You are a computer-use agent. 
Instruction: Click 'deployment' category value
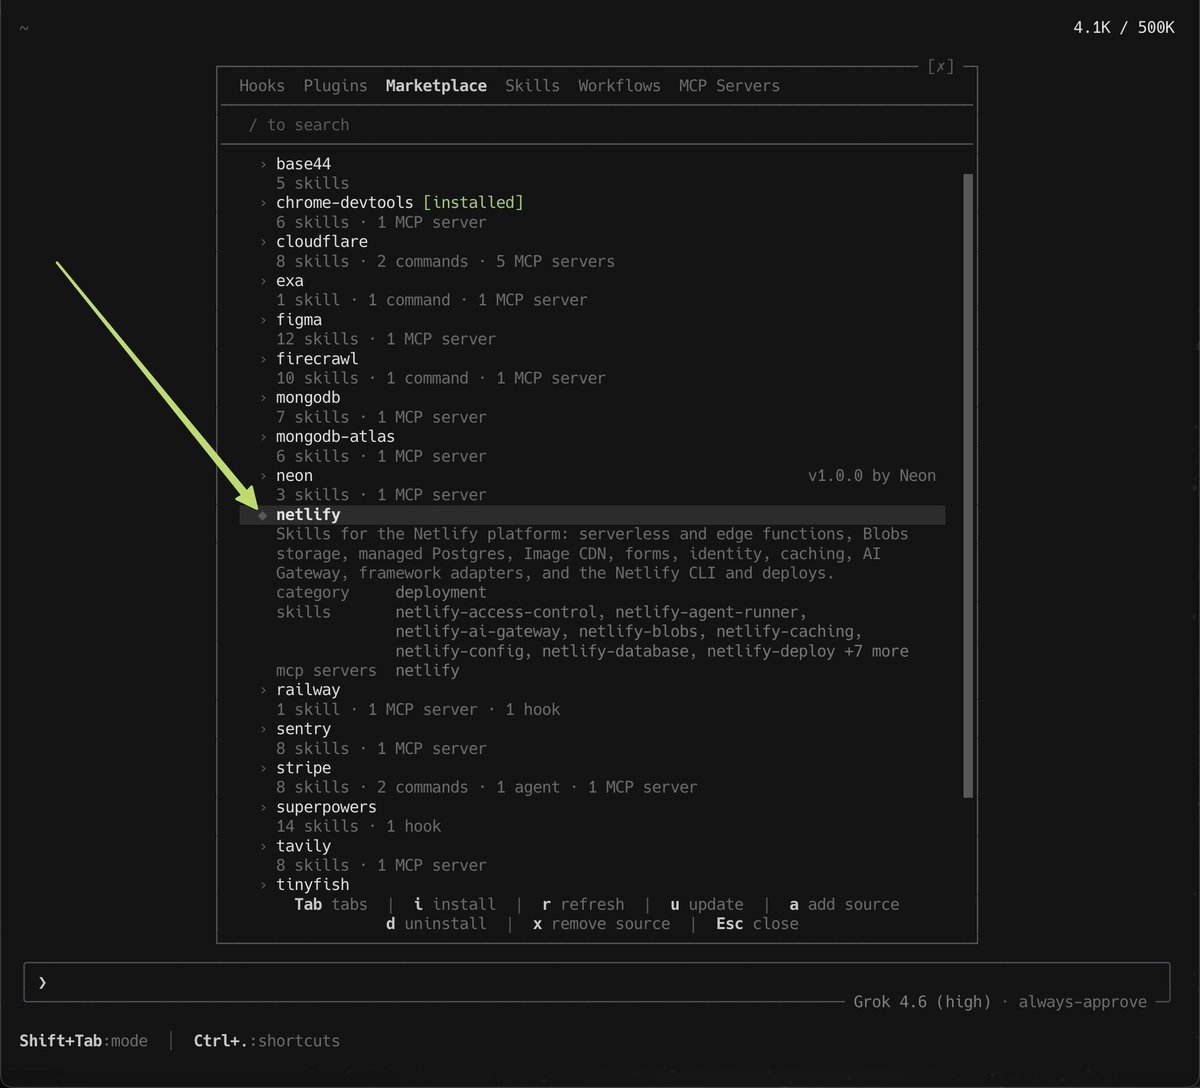pyautogui.click(x=441, y=592)
